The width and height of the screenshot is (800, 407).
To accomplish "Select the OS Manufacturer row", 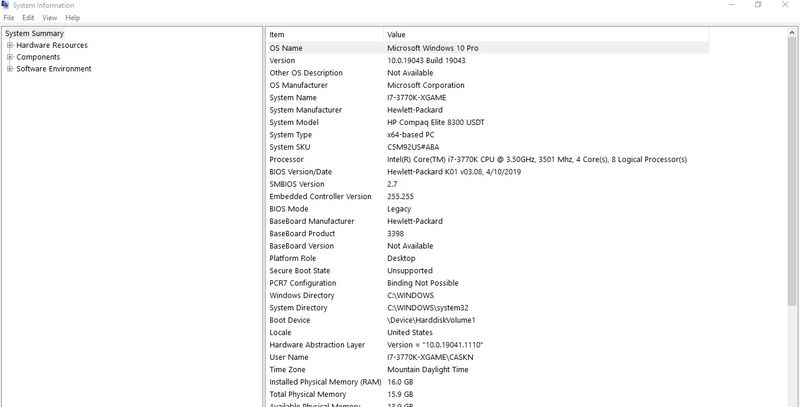I will (487, 85).
